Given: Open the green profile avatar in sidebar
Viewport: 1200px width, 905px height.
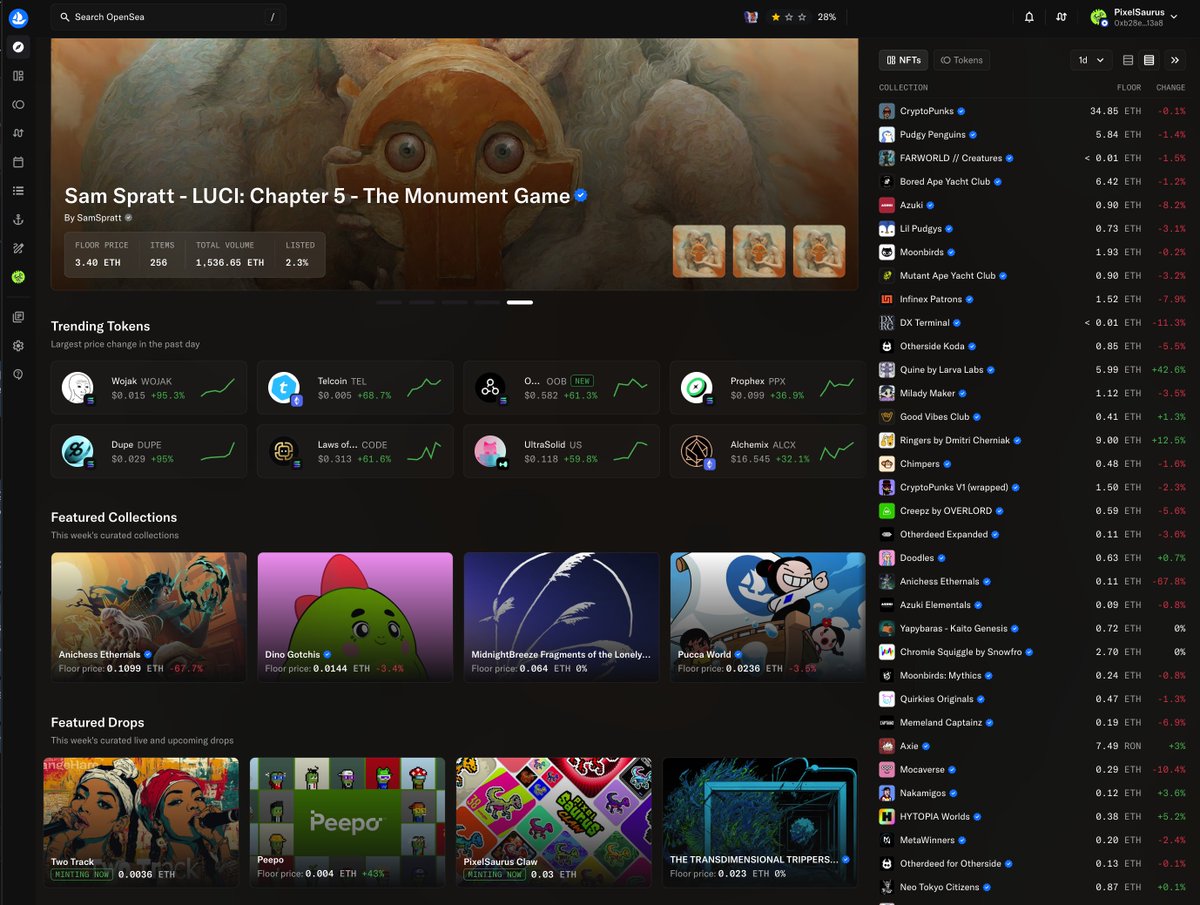Looking at the screenshot, I should (18, 277).
